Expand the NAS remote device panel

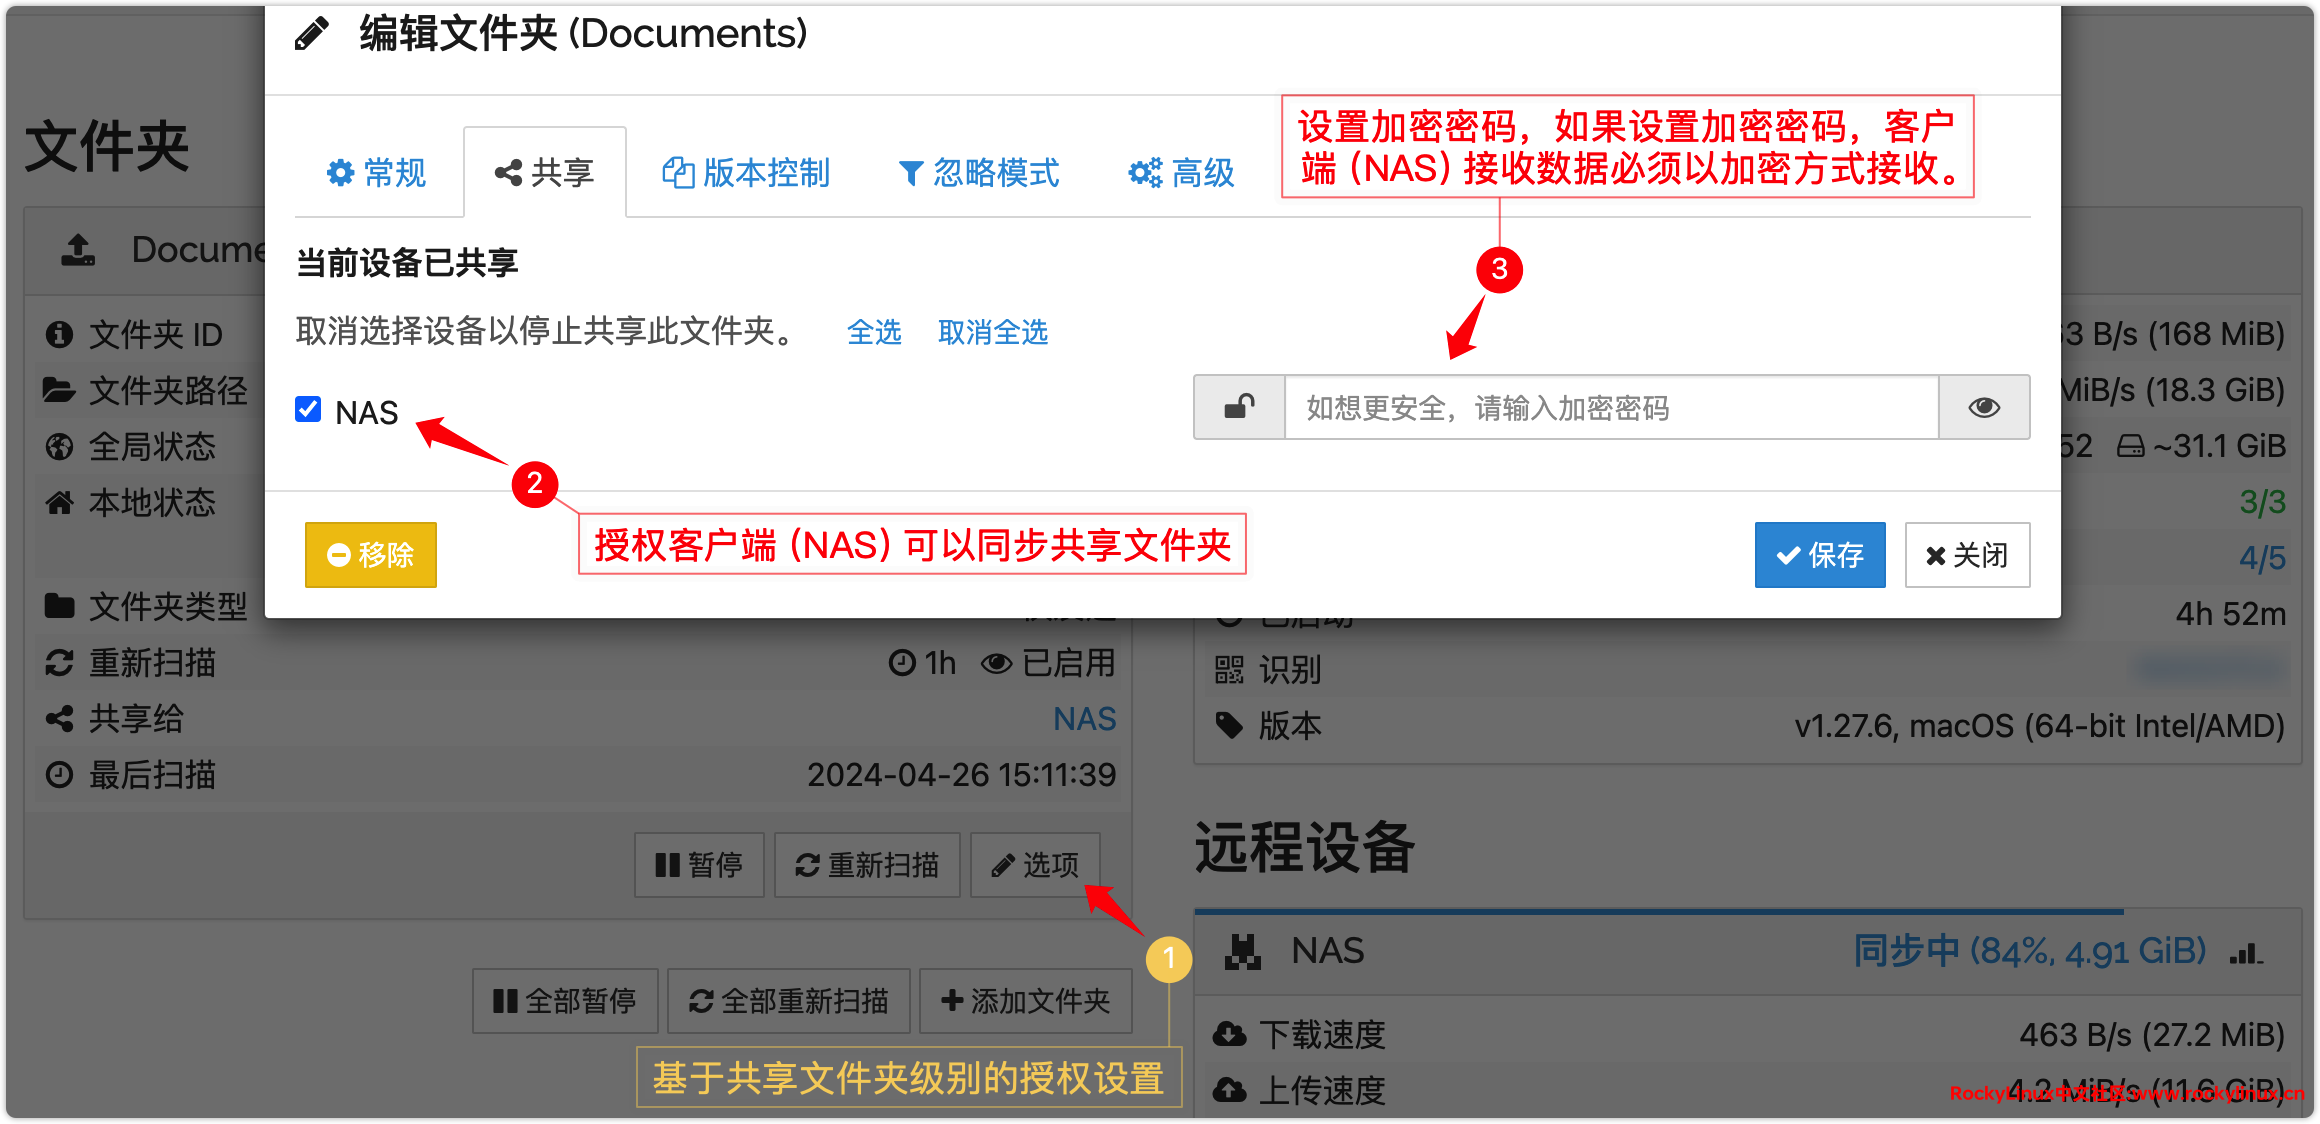tap(1326, 951)
